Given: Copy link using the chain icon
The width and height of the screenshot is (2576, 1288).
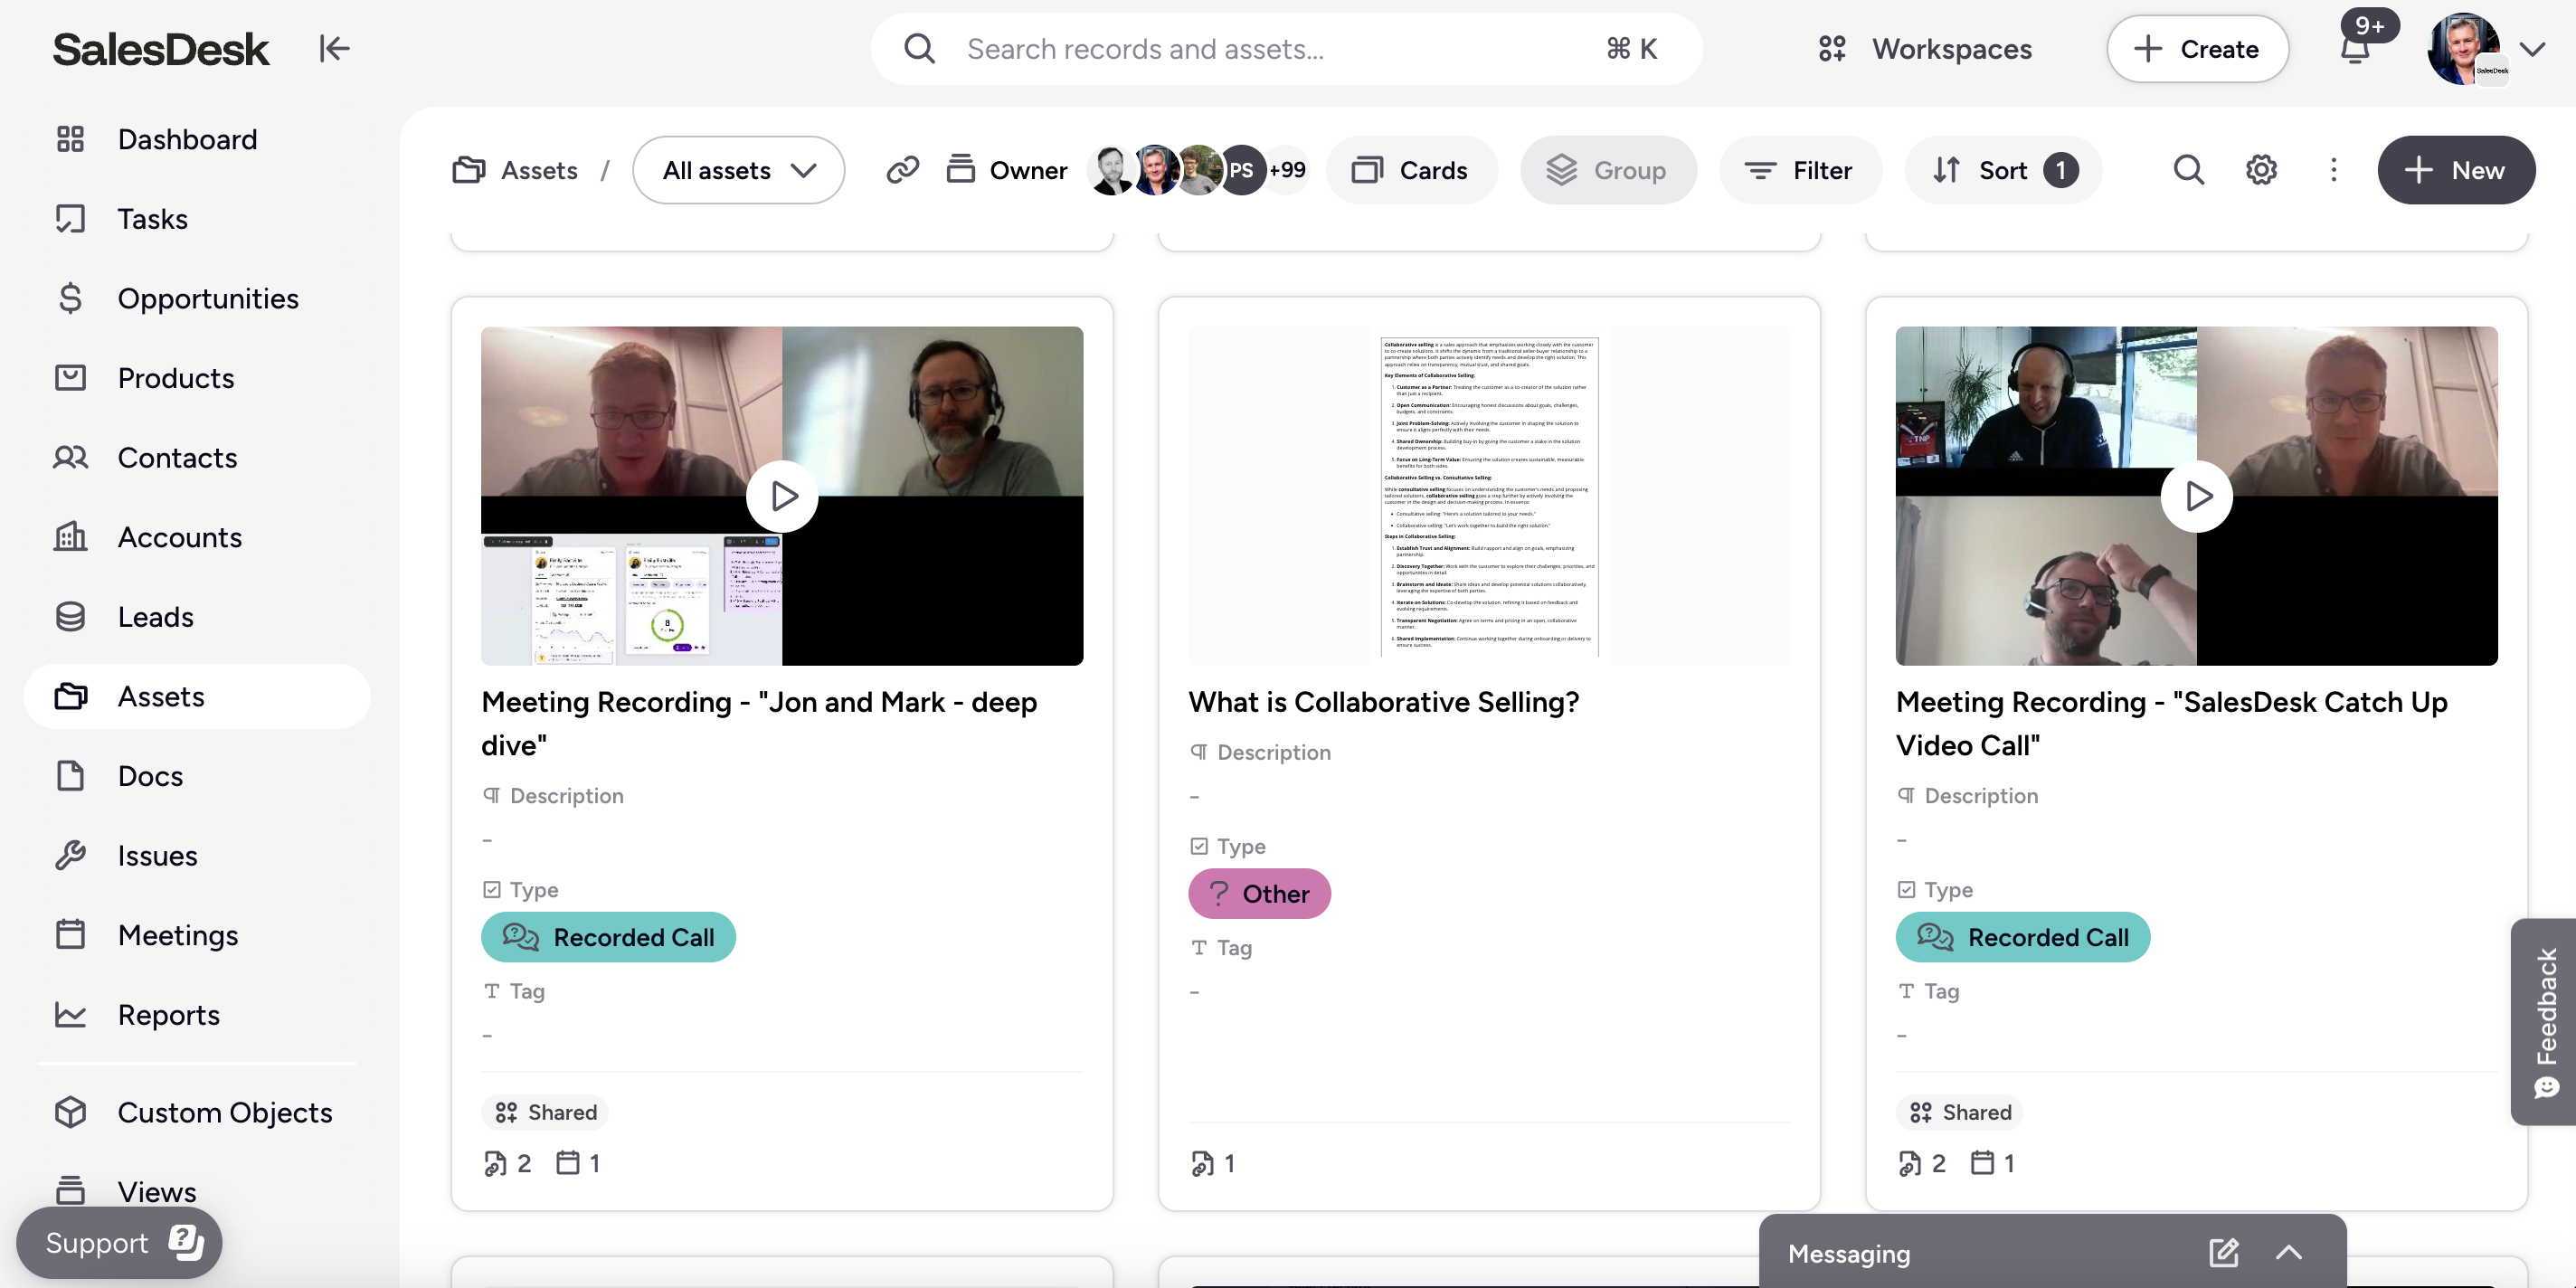Looking at the screenshot, I should coord(902,170).
